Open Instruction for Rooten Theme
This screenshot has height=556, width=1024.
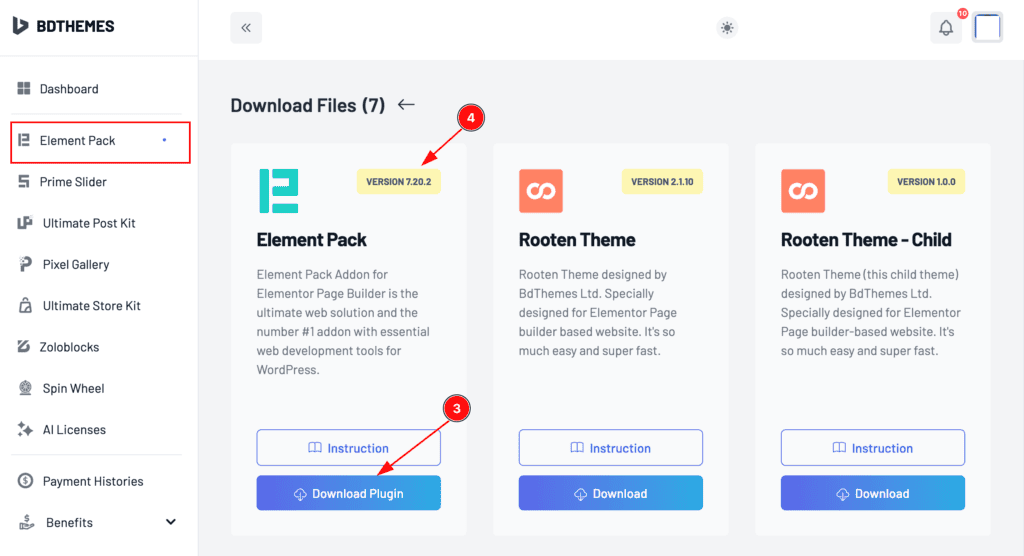coord(611,448)
